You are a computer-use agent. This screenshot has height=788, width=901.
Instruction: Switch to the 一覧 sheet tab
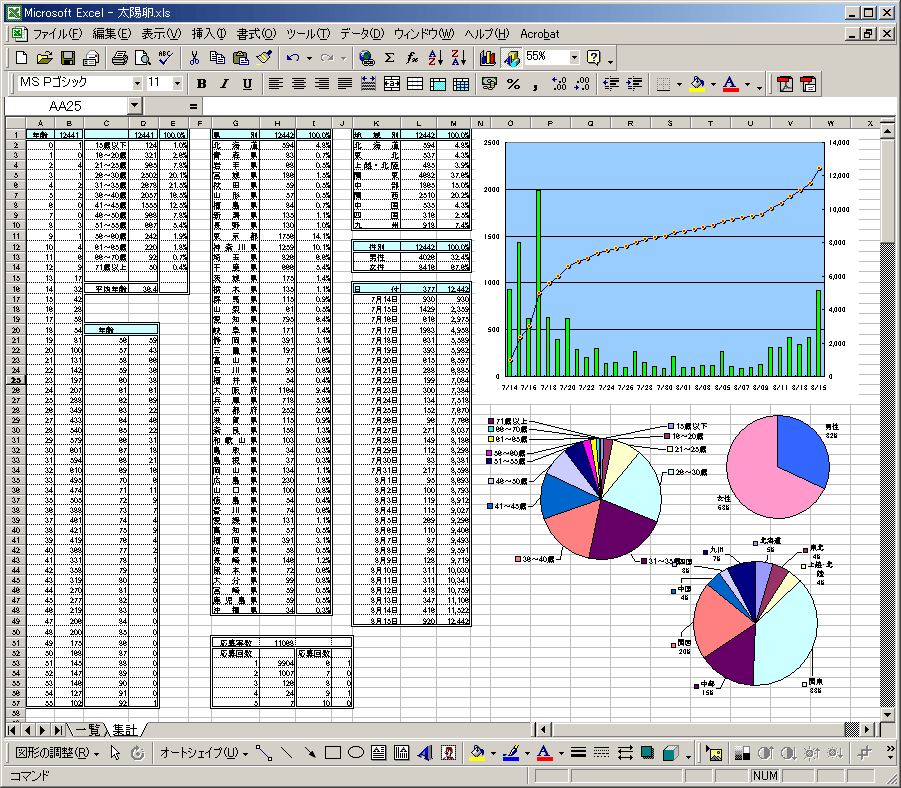point(88,729)
